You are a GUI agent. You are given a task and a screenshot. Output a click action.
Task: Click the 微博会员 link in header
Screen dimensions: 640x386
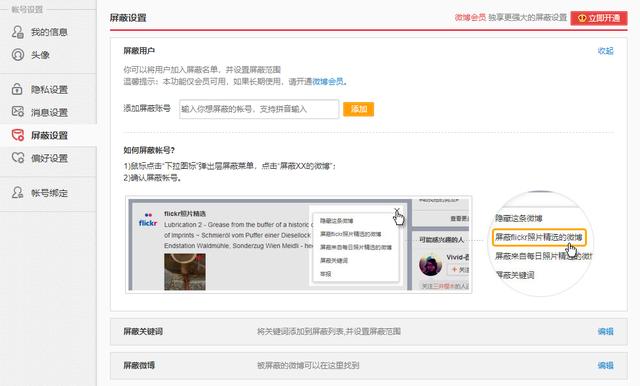[x=470, y=18]
